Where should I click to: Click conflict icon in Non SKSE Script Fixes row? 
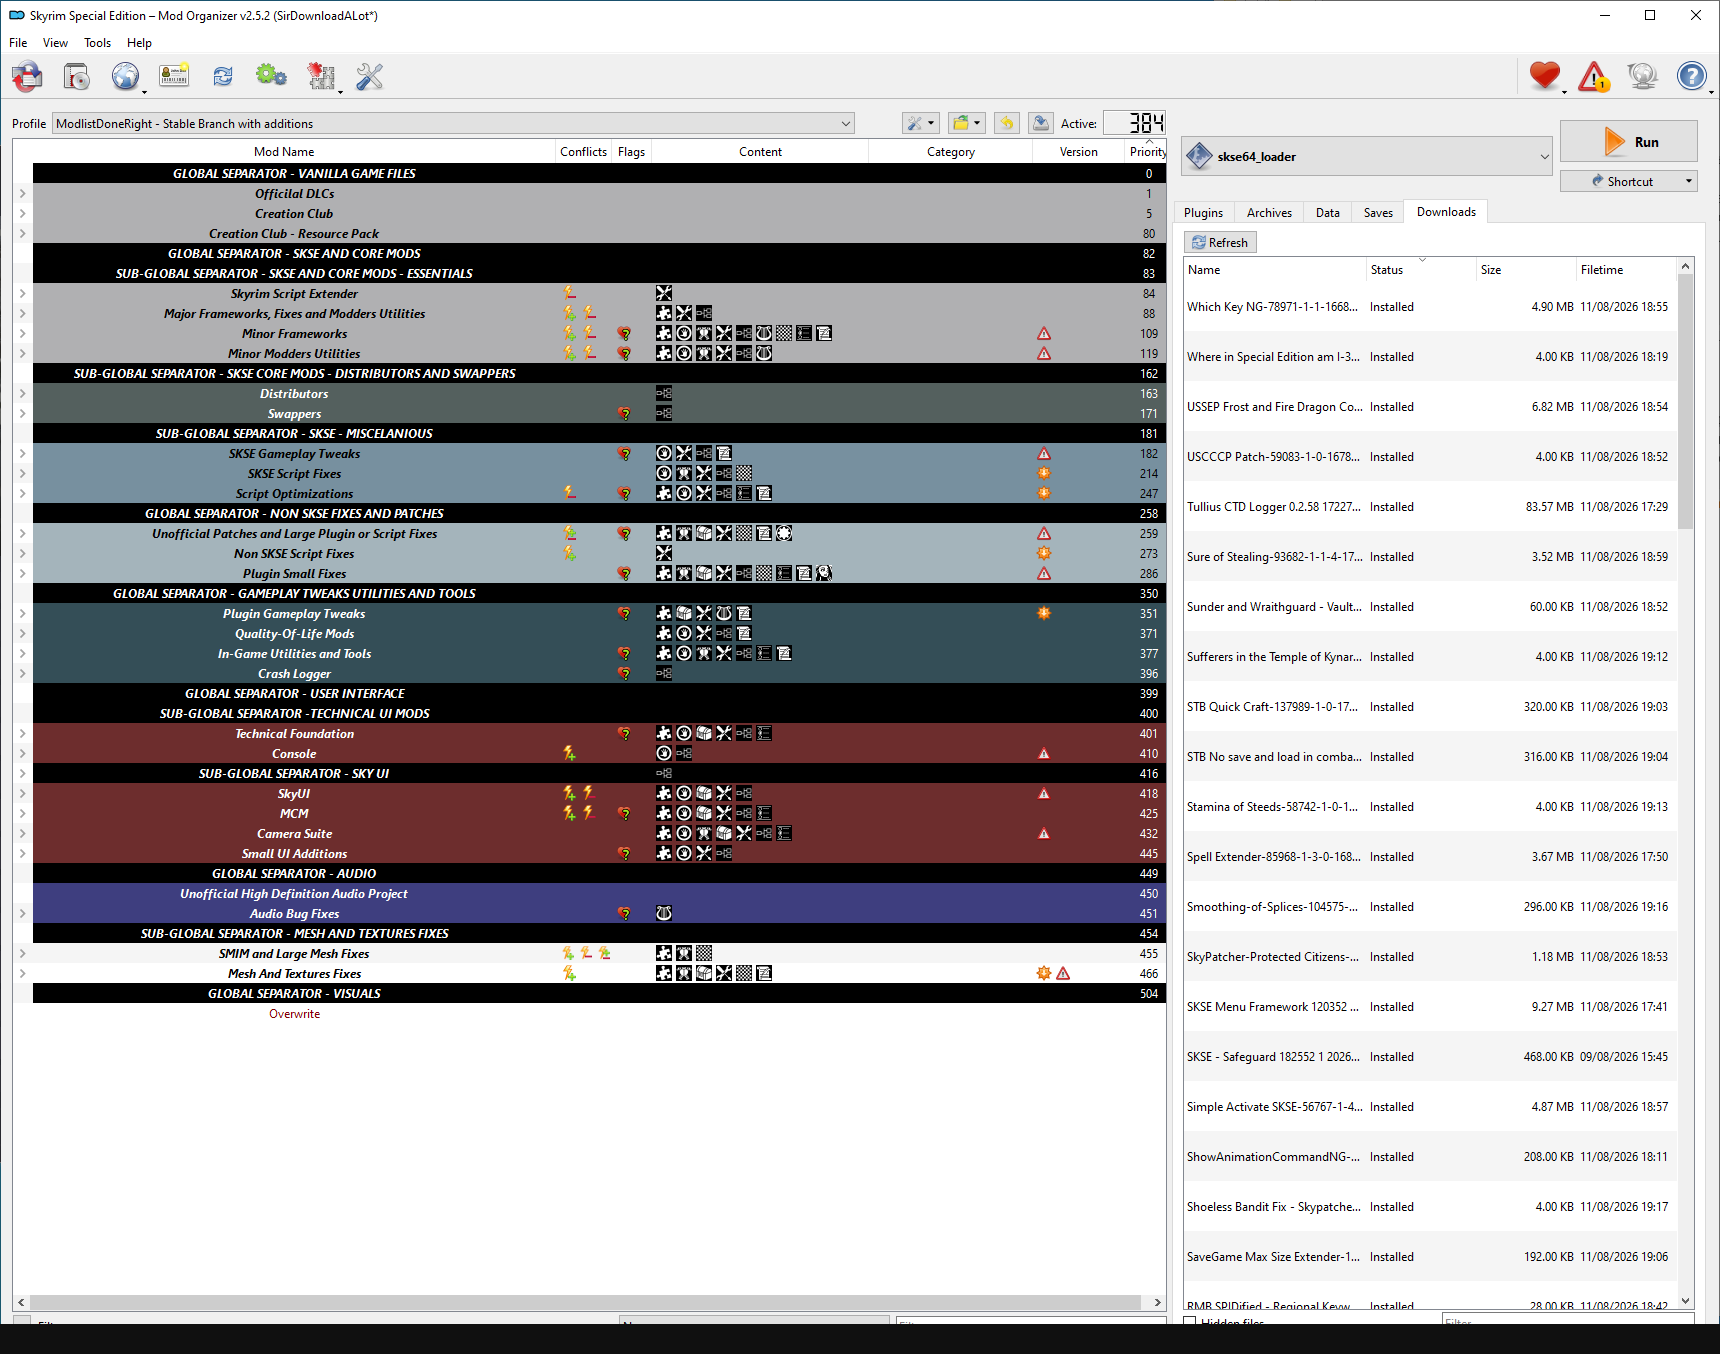570,553
